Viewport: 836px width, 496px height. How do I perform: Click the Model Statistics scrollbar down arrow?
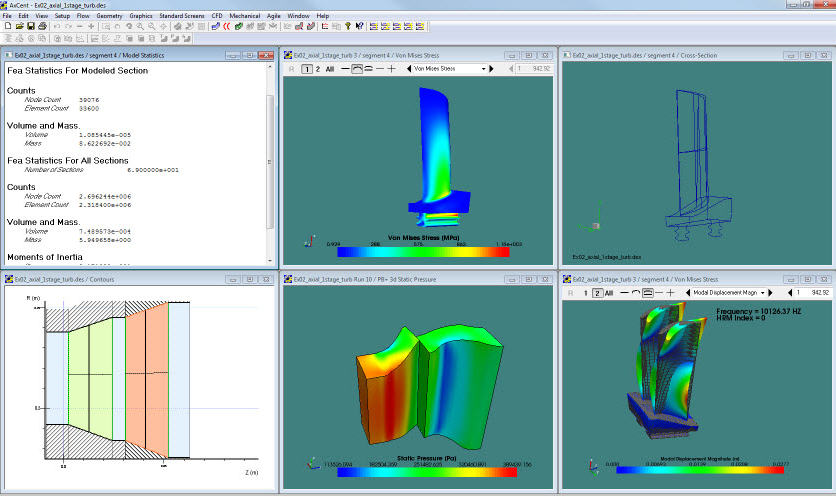coord(270,261)
